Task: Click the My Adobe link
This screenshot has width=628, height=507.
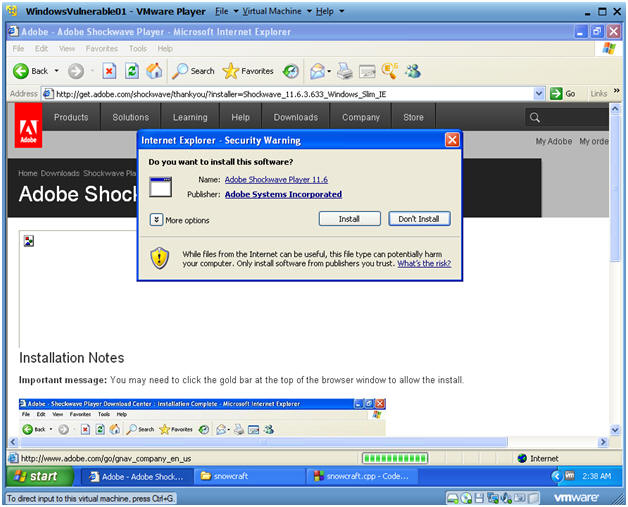Action: click(x=554, y=141)
